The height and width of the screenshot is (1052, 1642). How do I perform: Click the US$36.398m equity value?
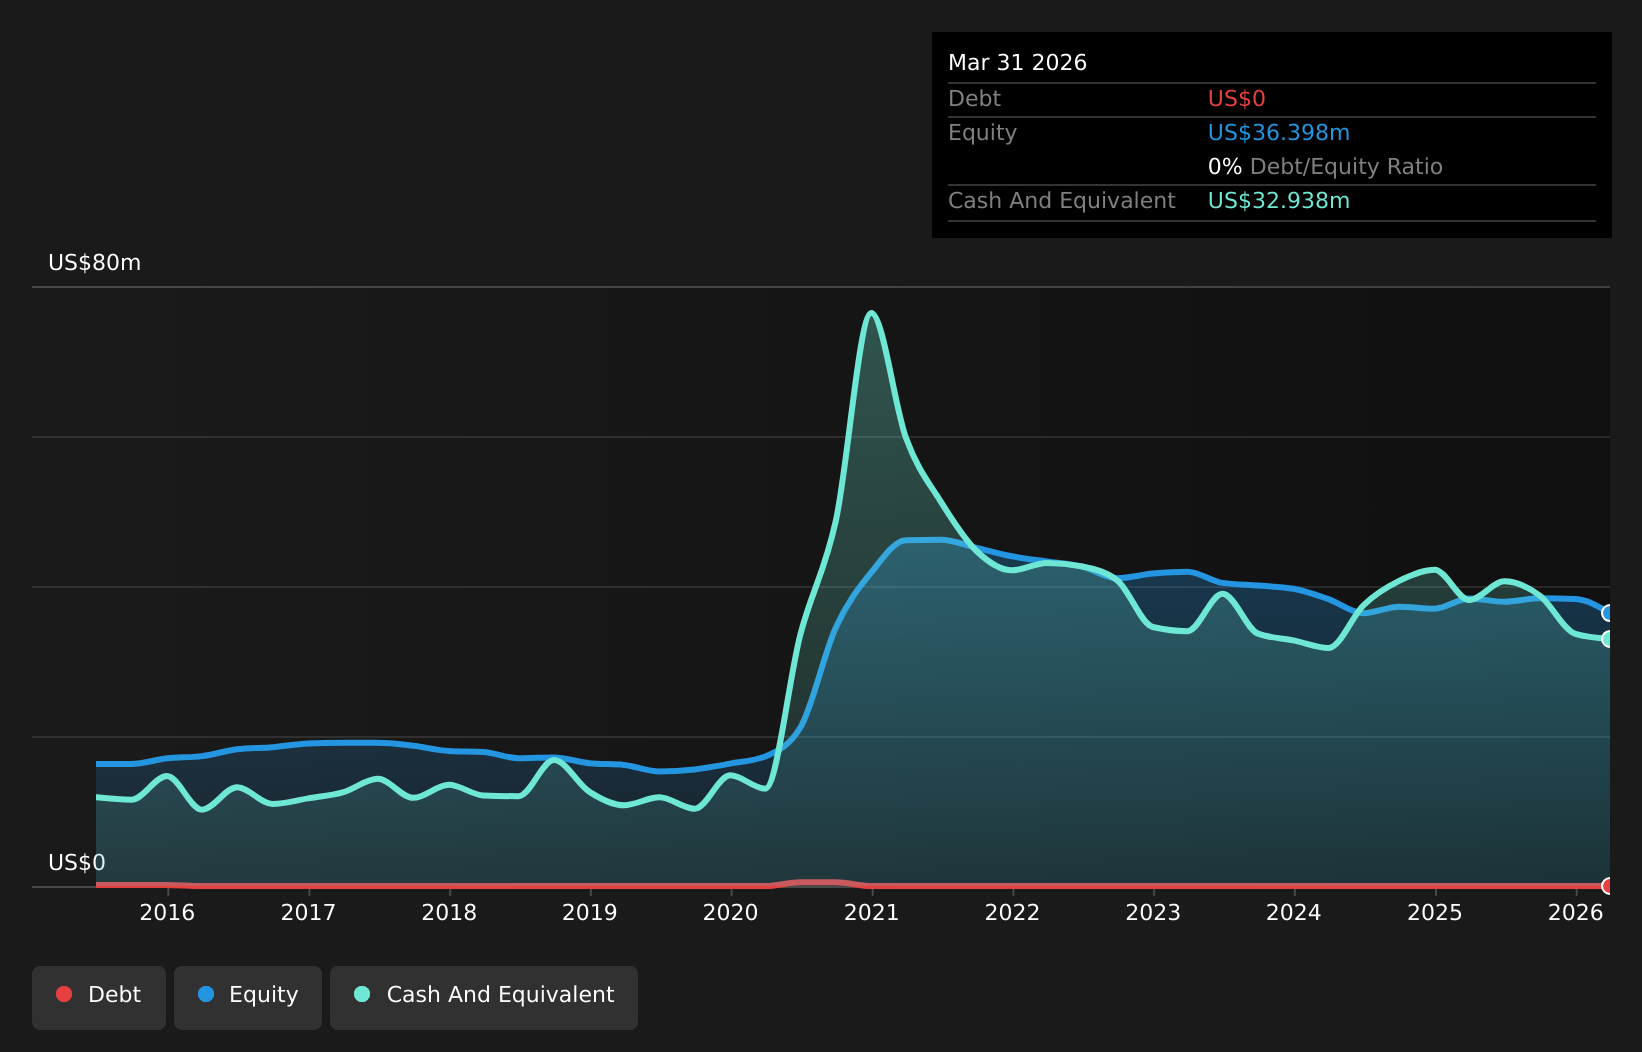coord(1279,133)
